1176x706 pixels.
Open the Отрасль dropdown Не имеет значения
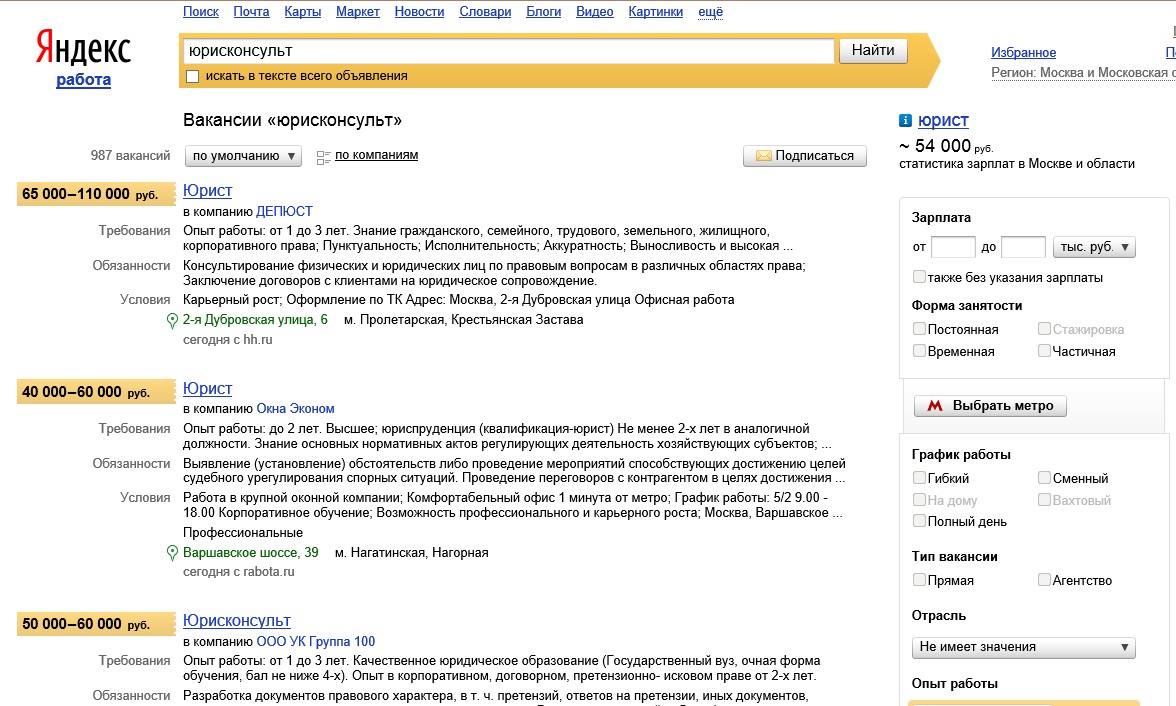pyautogui.click(x=1023, y=647)
